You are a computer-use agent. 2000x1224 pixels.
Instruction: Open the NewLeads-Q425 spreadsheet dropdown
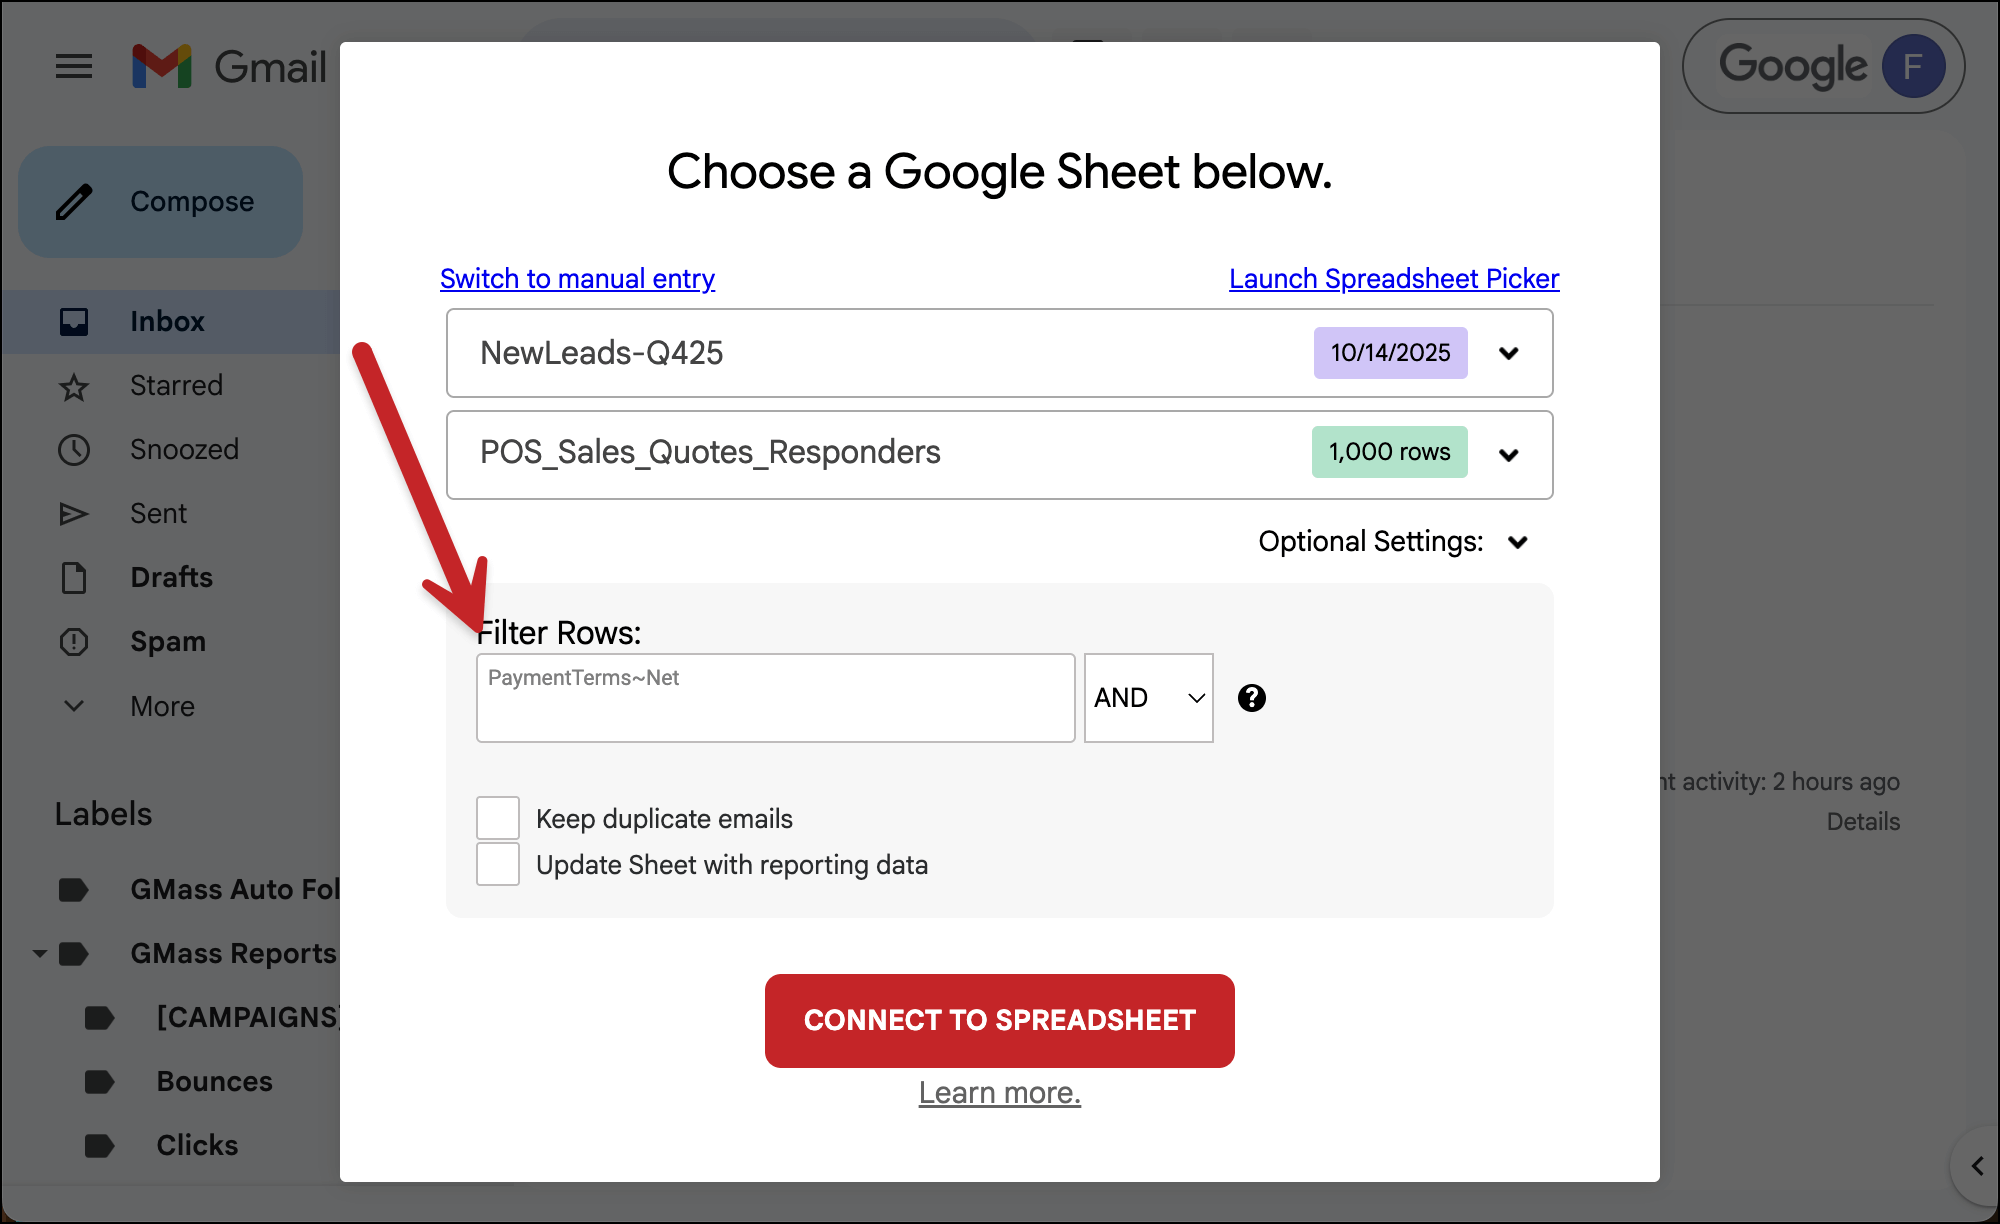coord(1508,353)
